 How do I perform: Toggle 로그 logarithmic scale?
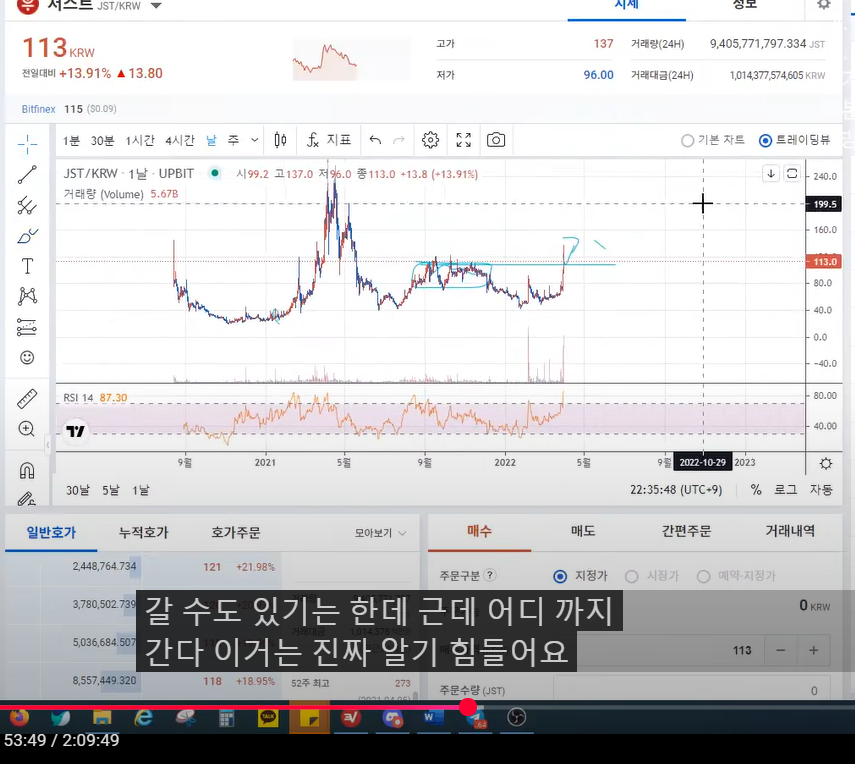coord(786,490)
